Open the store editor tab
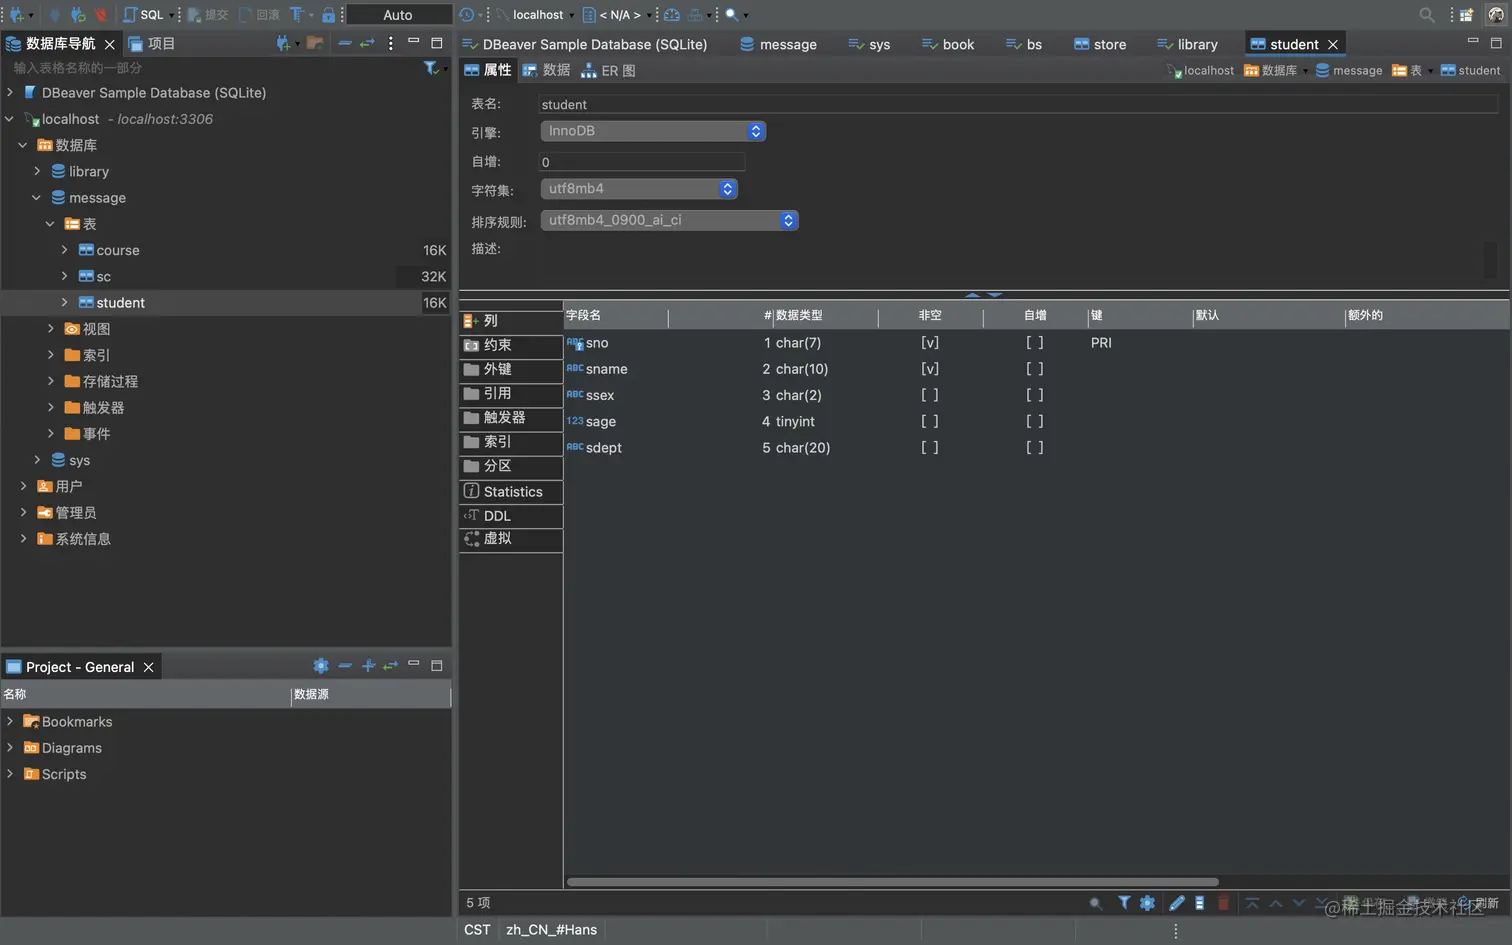 [x=1100, y=44]
